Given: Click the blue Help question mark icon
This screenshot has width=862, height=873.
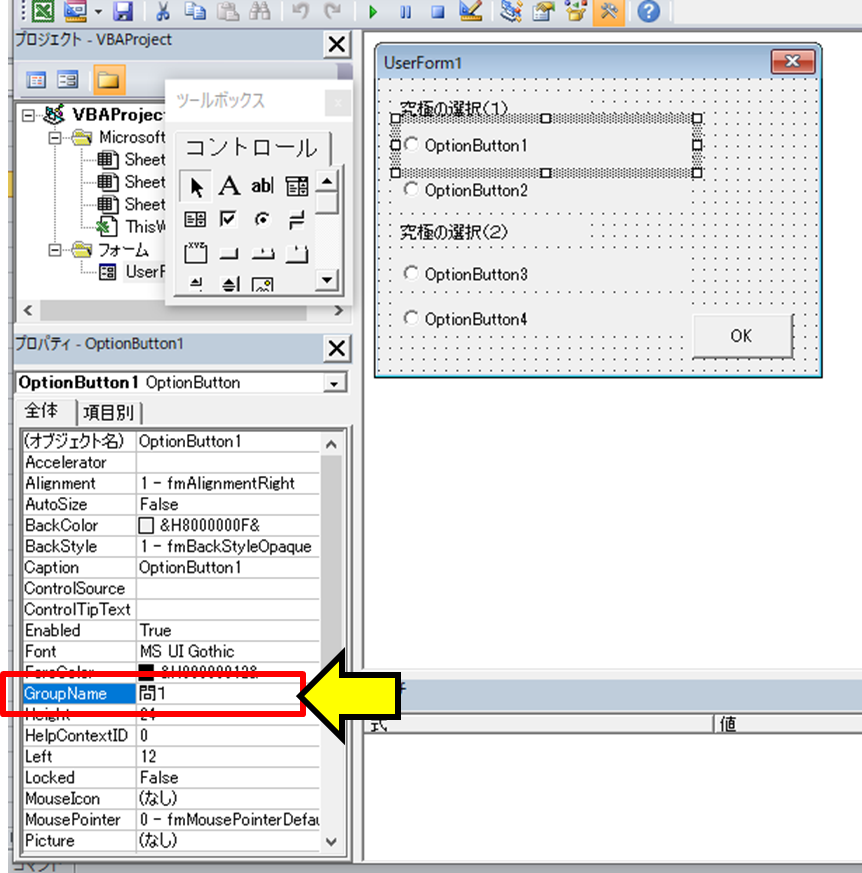Looking at the screenshot, I should pos(648,11).
